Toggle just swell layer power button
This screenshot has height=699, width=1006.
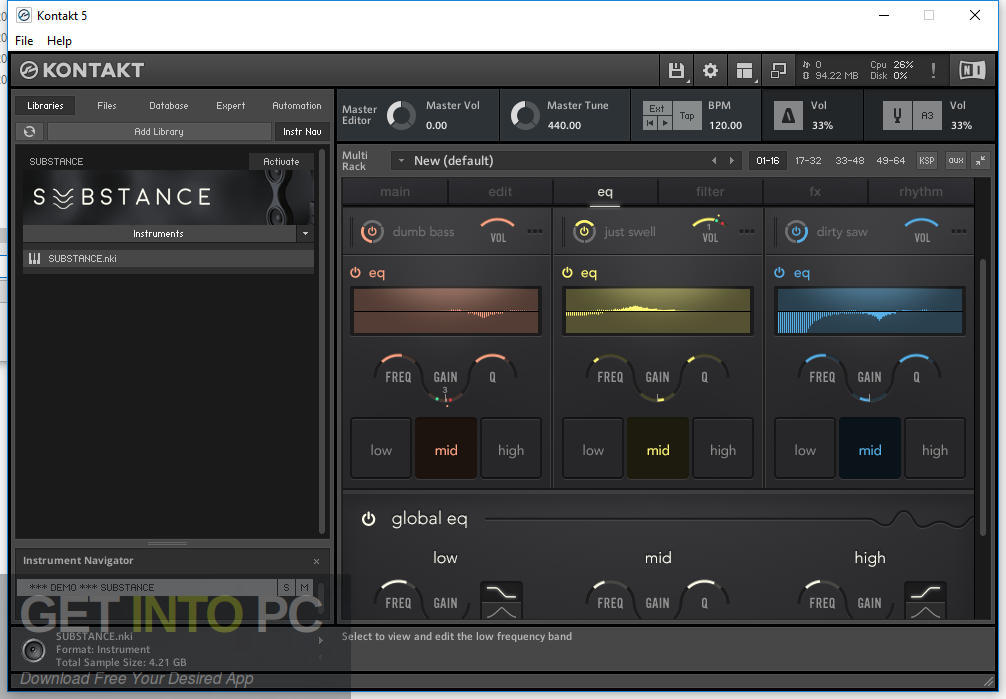coord(584,232)
